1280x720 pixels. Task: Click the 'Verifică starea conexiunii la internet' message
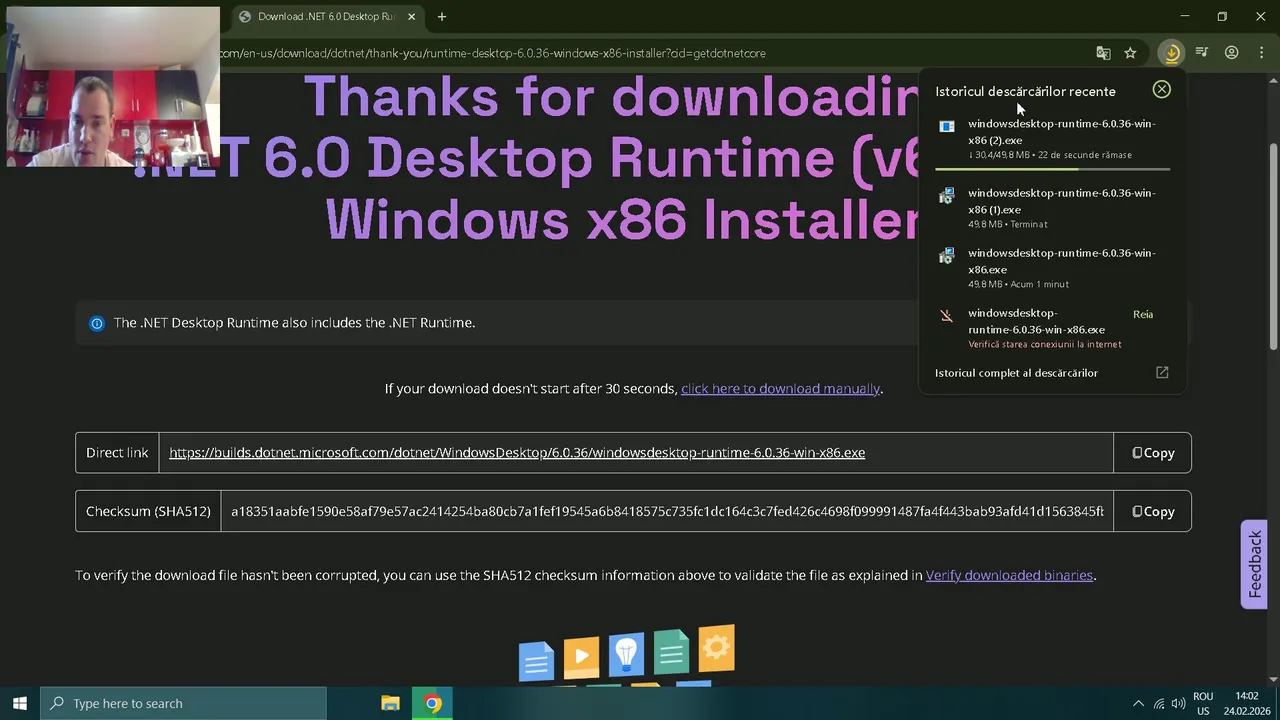coord(1044,344)
